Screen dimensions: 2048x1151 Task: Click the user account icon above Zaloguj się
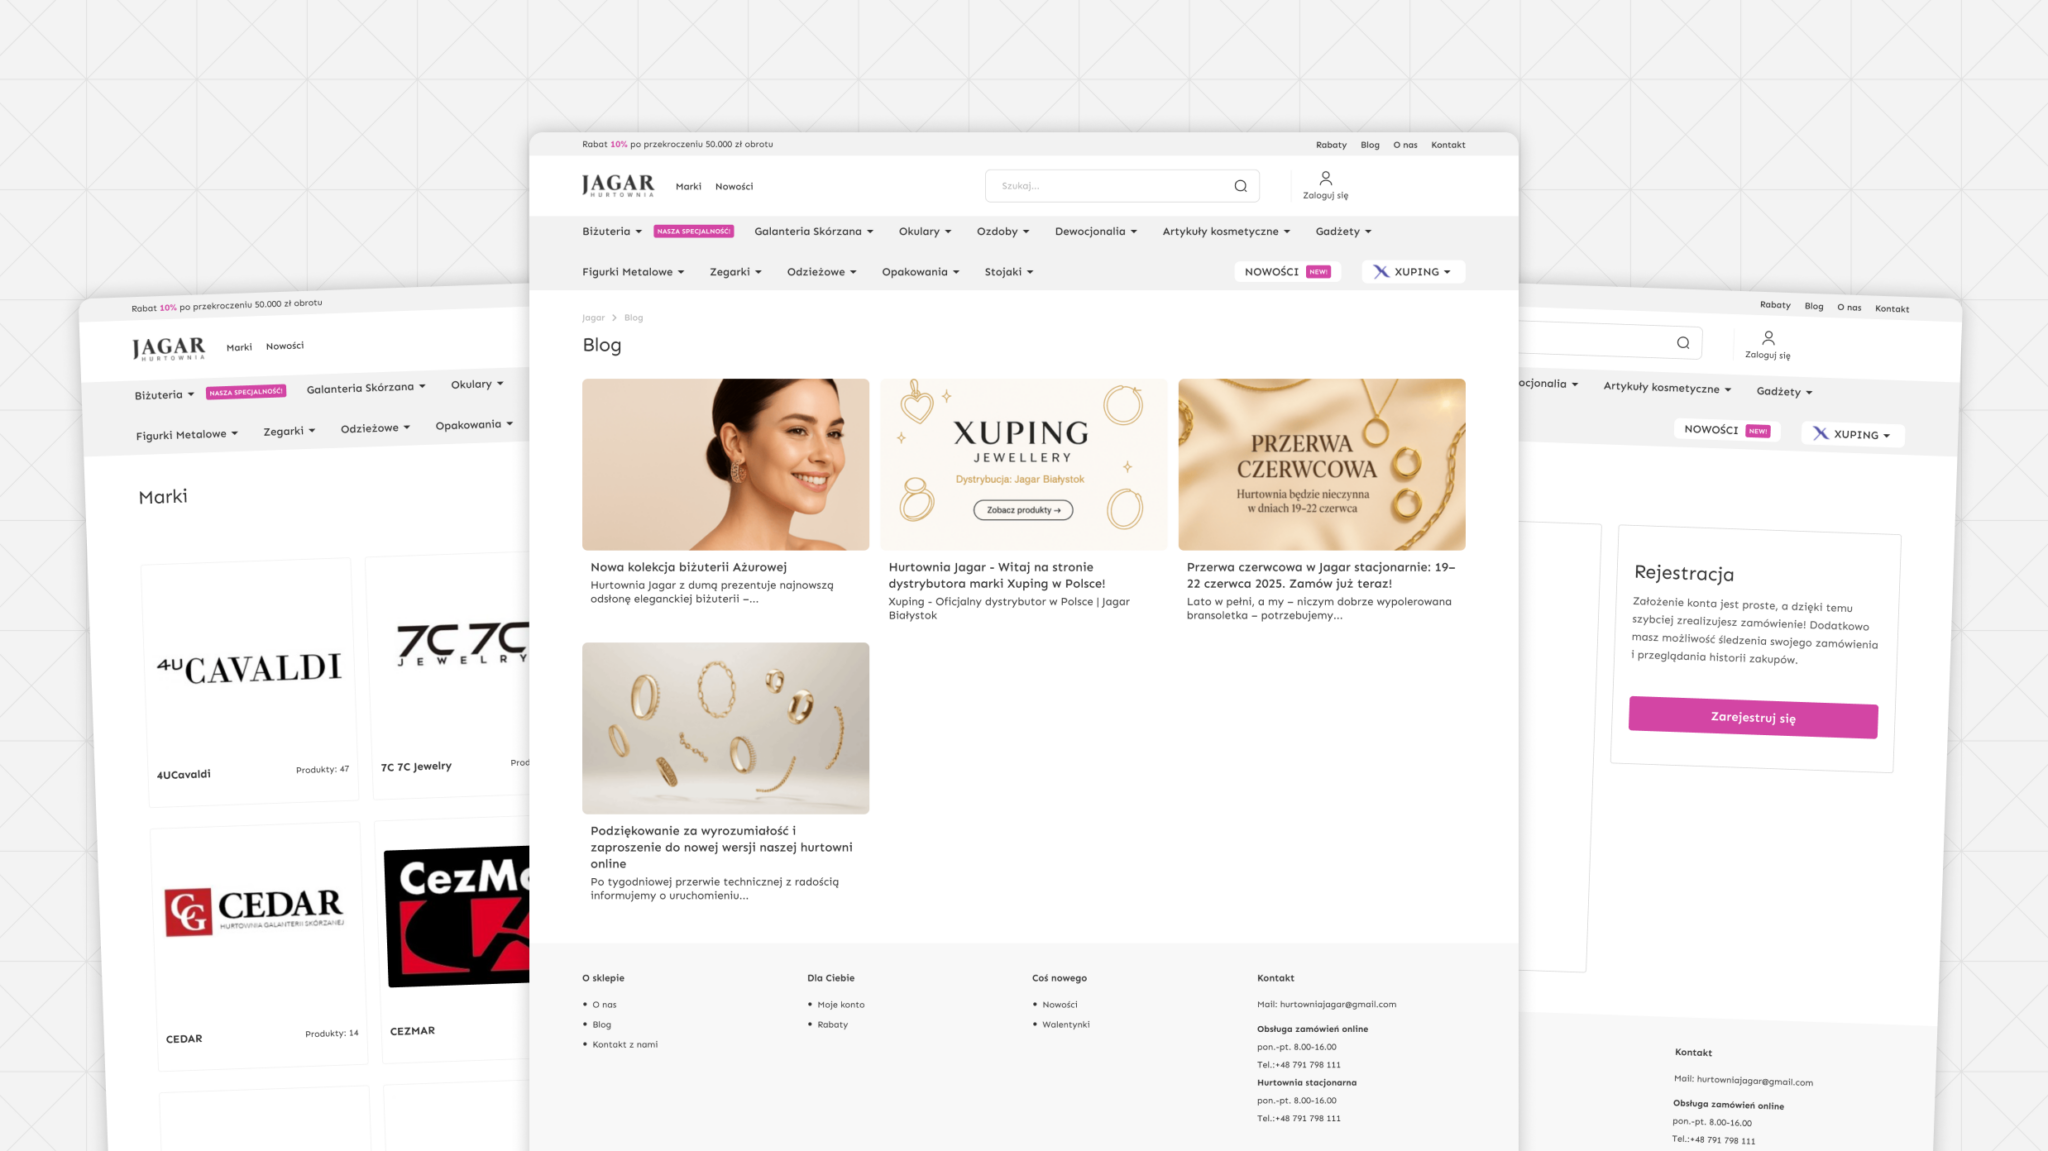tap(1325, 178)
